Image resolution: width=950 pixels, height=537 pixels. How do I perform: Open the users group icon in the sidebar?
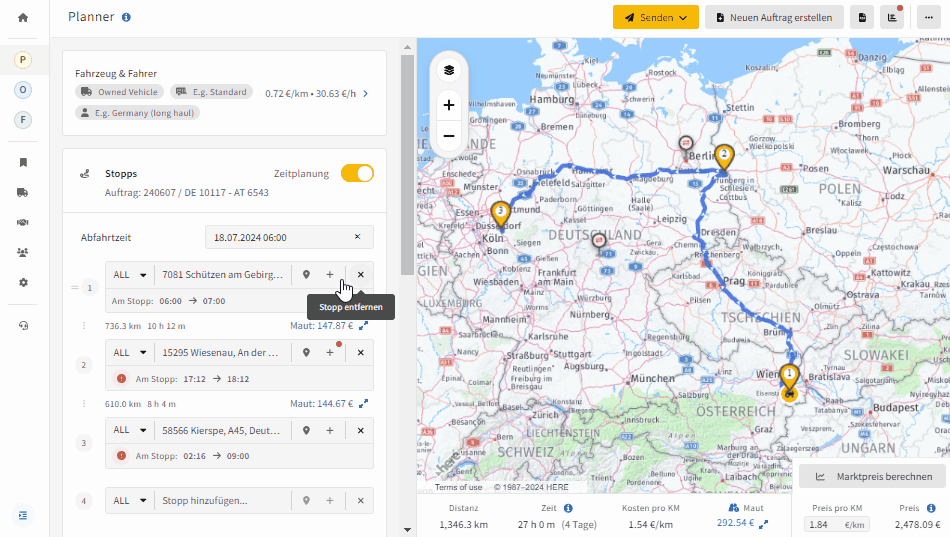23,252
